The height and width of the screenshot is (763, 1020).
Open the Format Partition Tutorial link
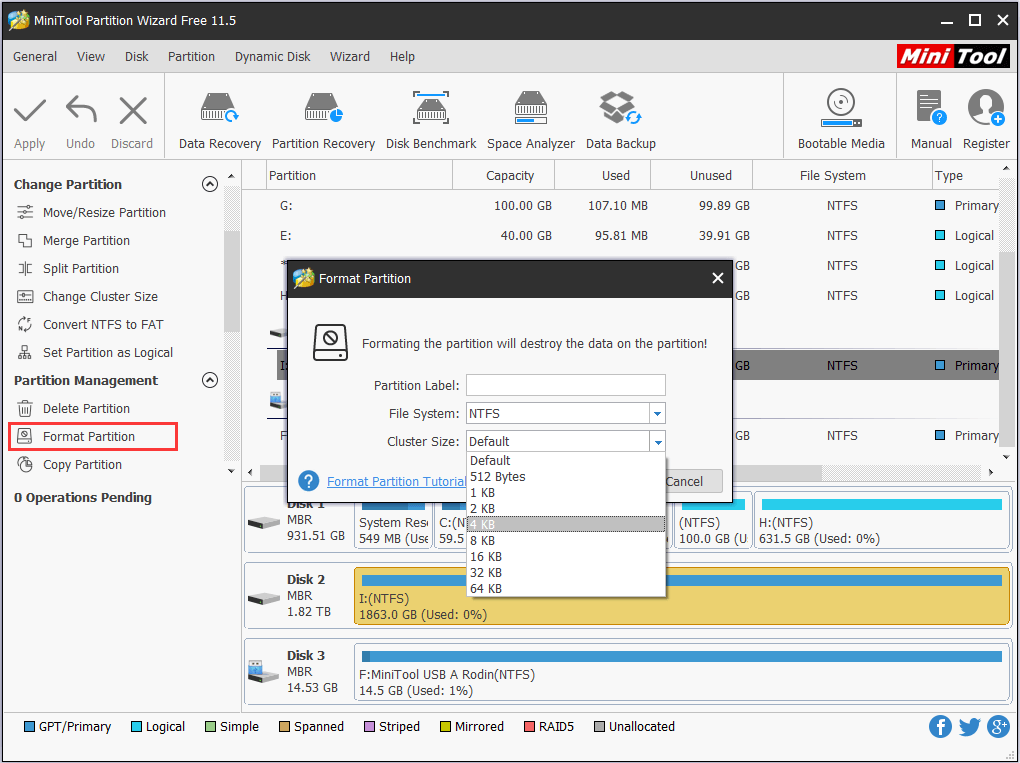pyautogui.click(x=396, y=481)
